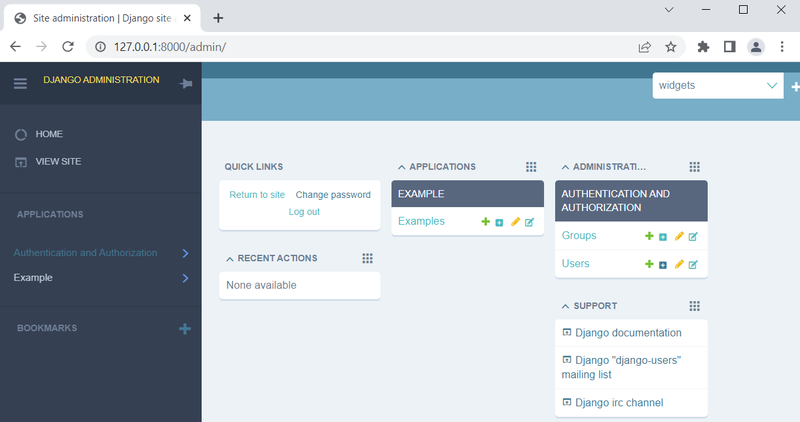800x422 pixels.
Task: Click the plus icon beside widgets dropdown
Action: point(795,87)
